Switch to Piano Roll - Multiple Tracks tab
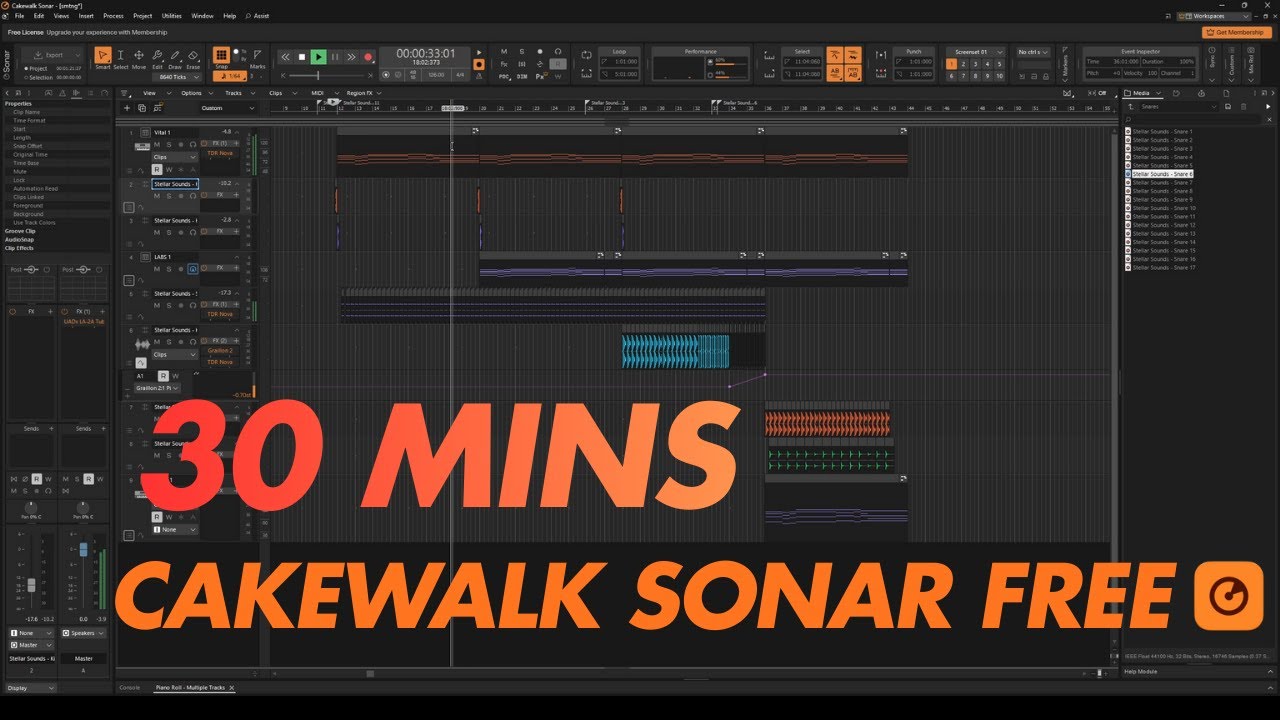Image resolution: width=1280 pixels, height=720 pixels. pyautogui.click(x=192, y=688)
